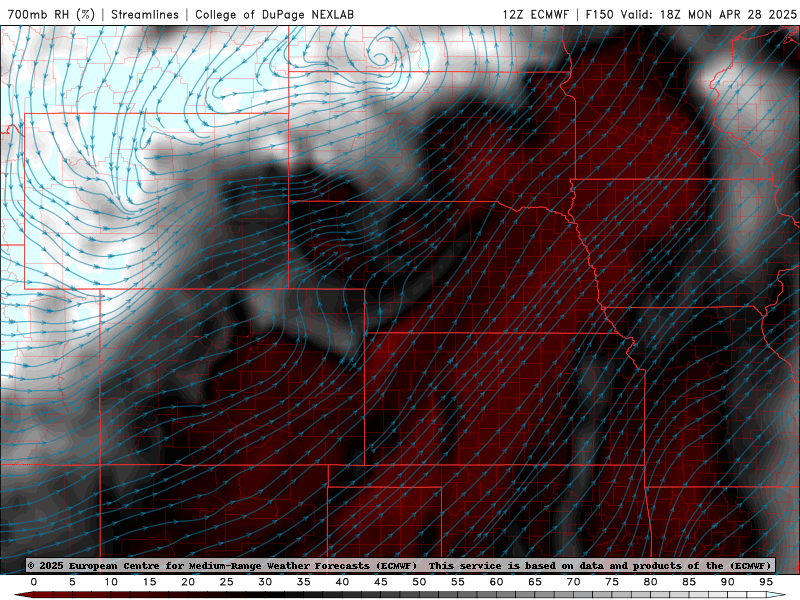This screenshot has height=600, width=800.
Task: Pick the colorbar label "20"
Action: click(188, 582)
